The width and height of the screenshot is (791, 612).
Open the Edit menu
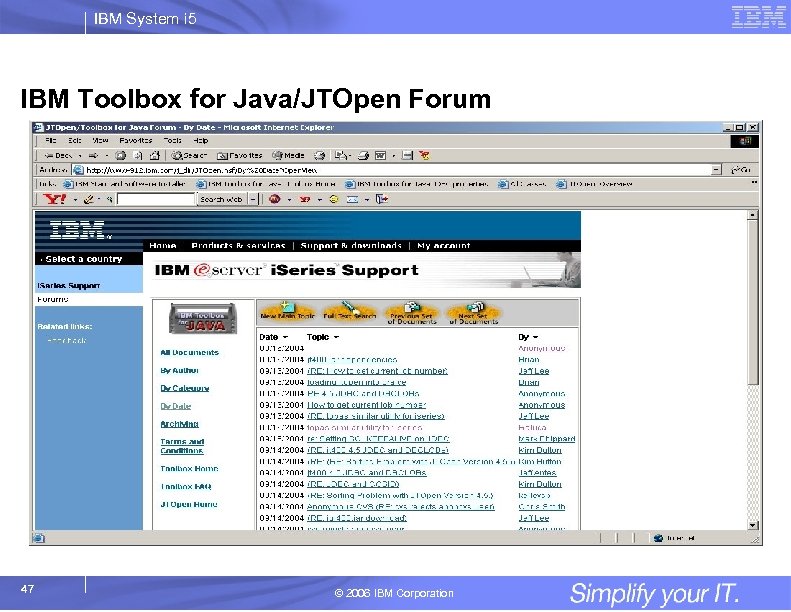pos(75,140)
